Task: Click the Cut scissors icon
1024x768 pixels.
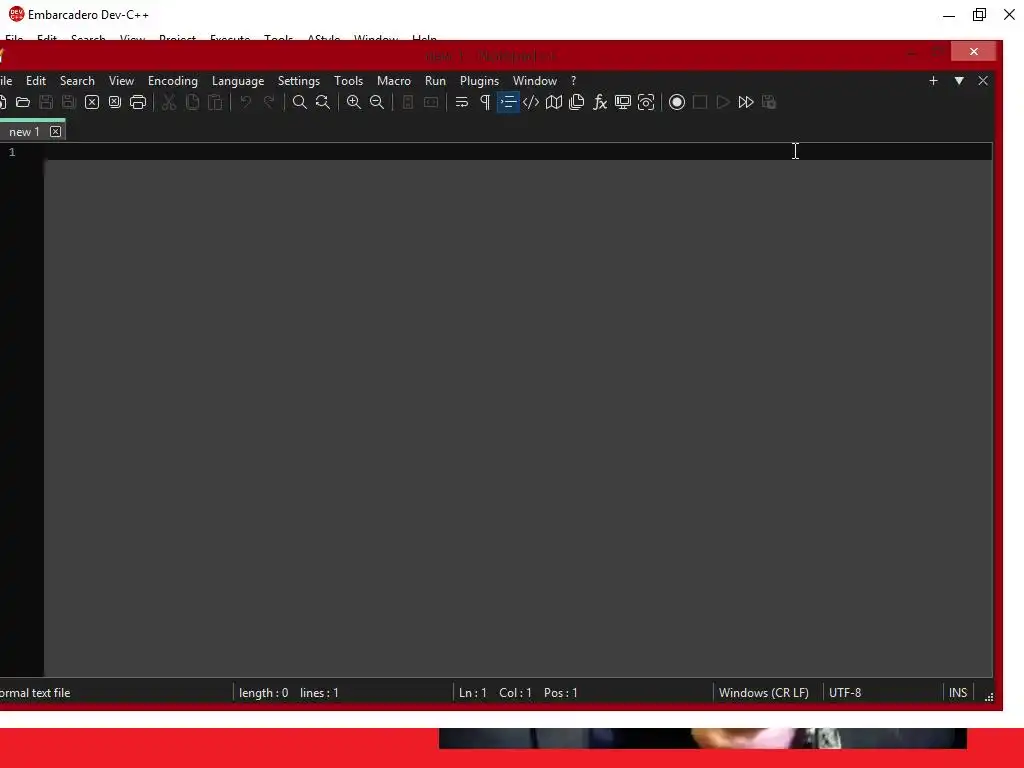Action: coord(169,102)
